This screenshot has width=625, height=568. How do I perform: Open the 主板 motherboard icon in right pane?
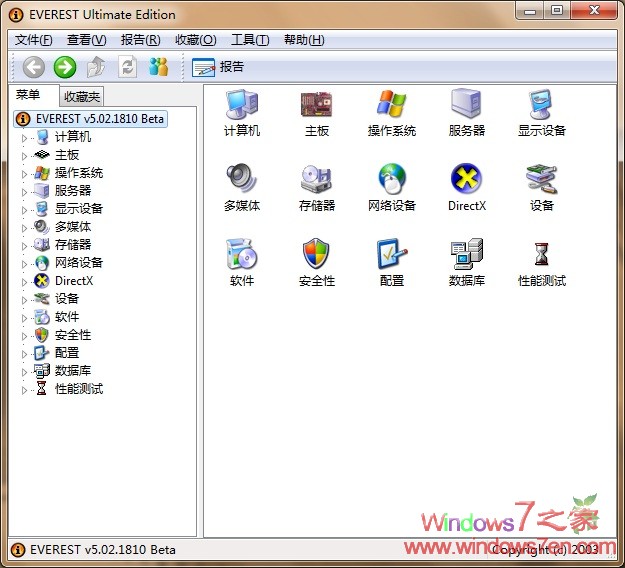[x=316, y=105]
